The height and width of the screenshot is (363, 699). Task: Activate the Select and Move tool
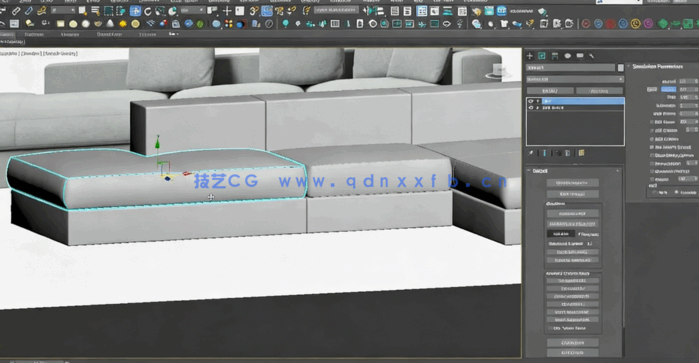(136, 11)
